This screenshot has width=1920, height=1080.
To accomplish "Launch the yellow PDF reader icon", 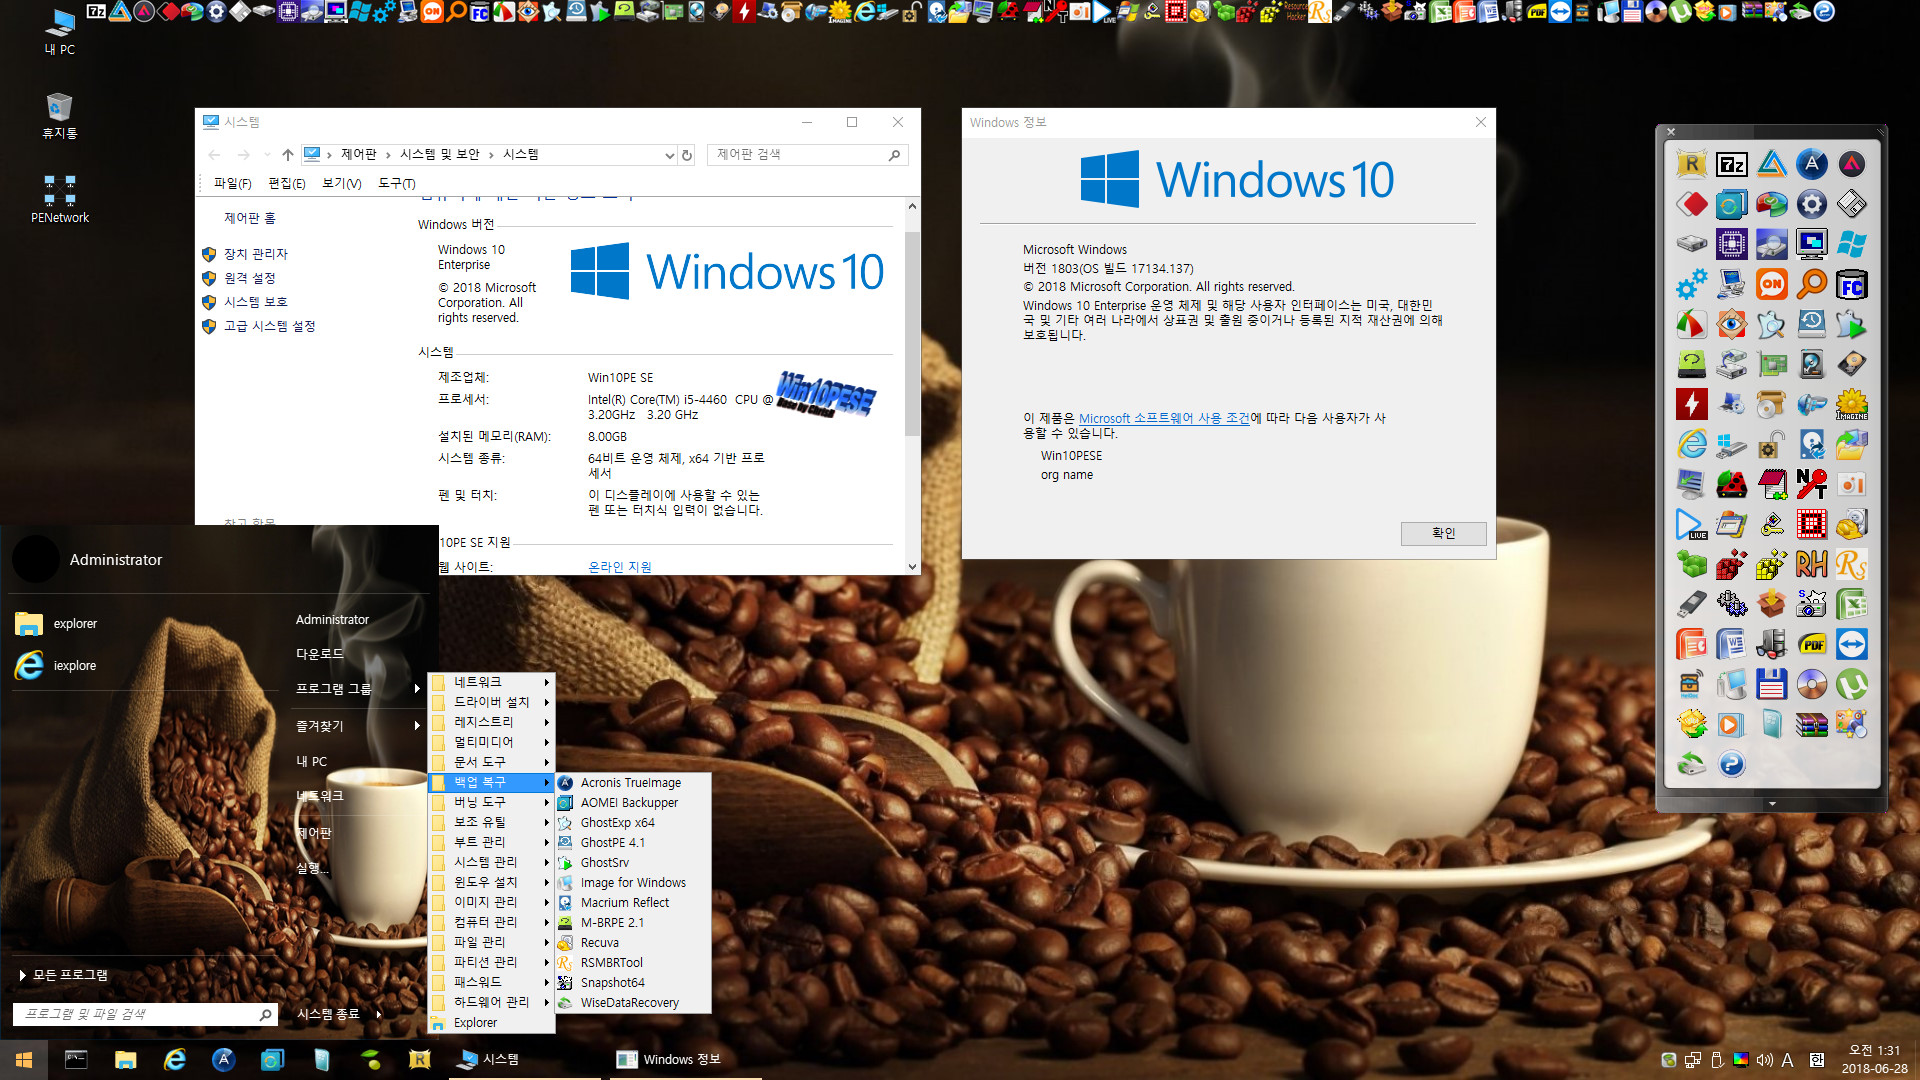I will pos(1811,644).
